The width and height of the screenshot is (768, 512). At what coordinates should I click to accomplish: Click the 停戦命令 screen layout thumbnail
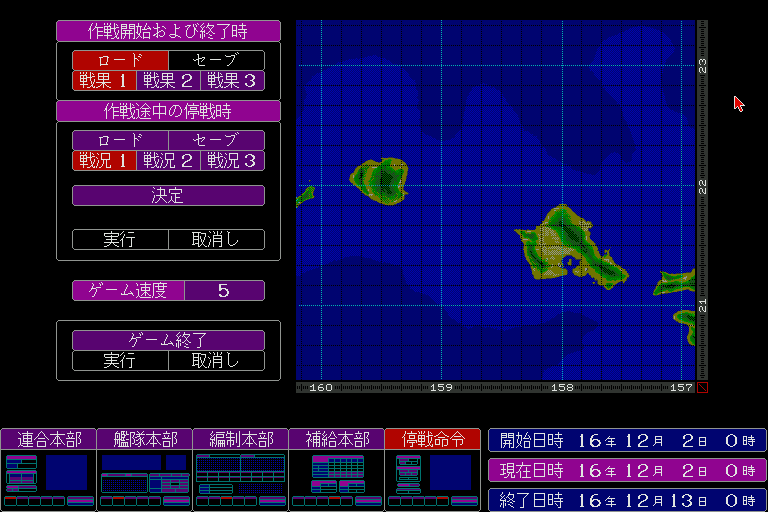(x=432, y=480)
